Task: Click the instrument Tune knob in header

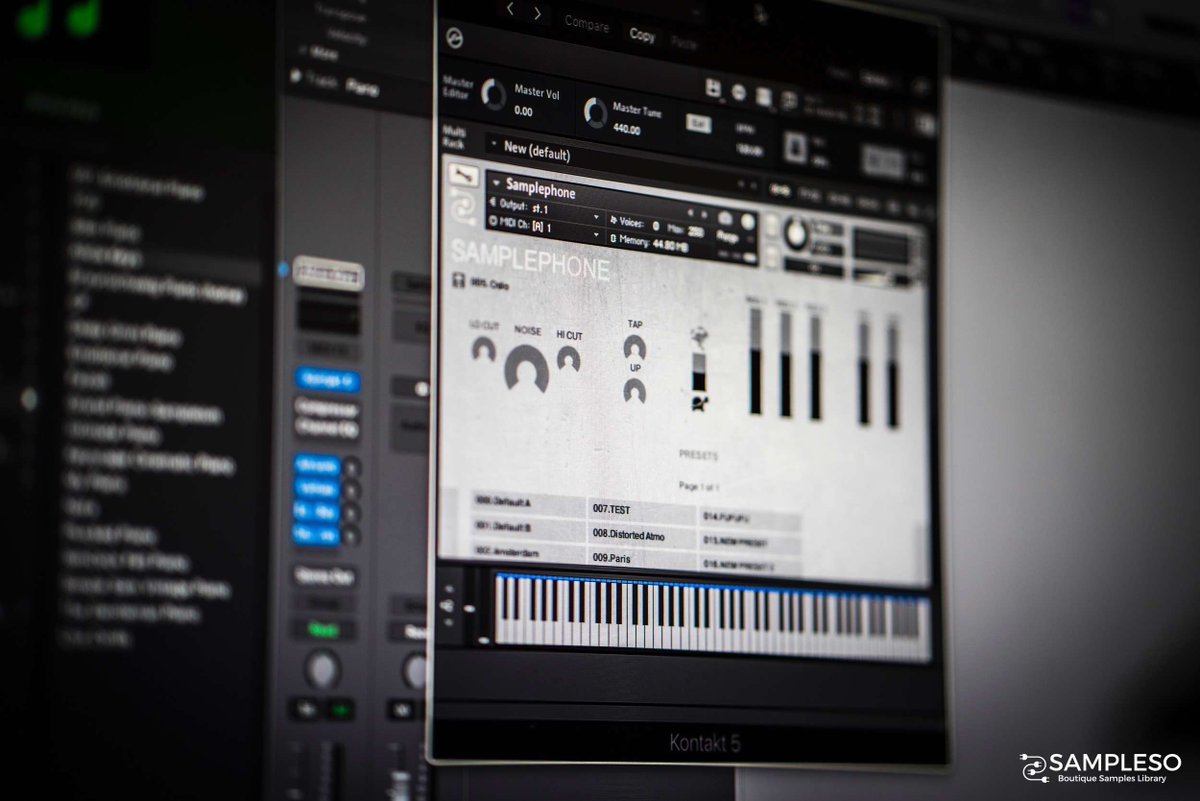Action: coord(796,234)
